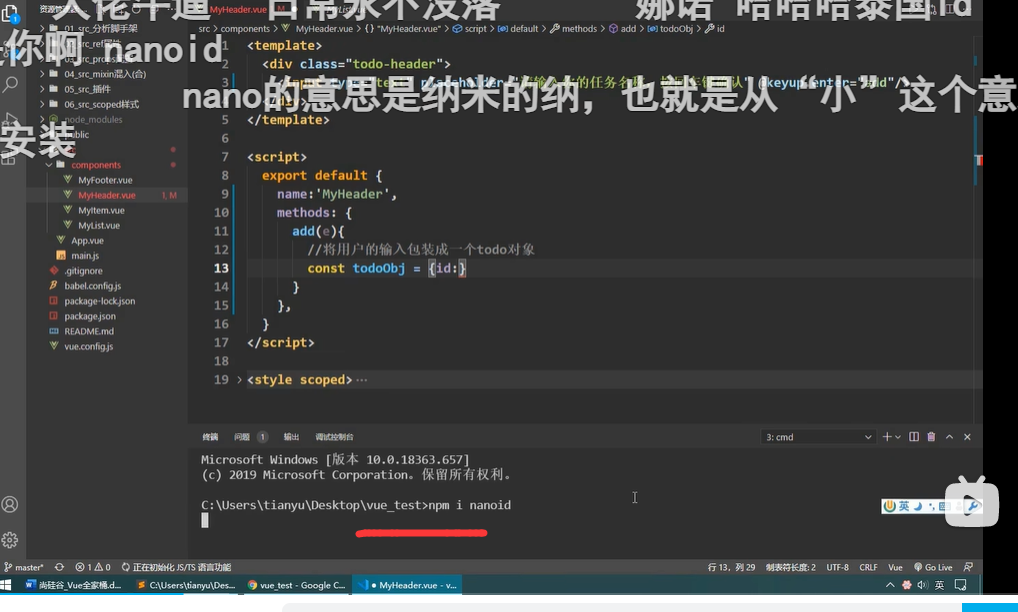The image size is (1018, 612).
Task: Select the MyHeader.vue editor tab
Action: coord(237,10)
